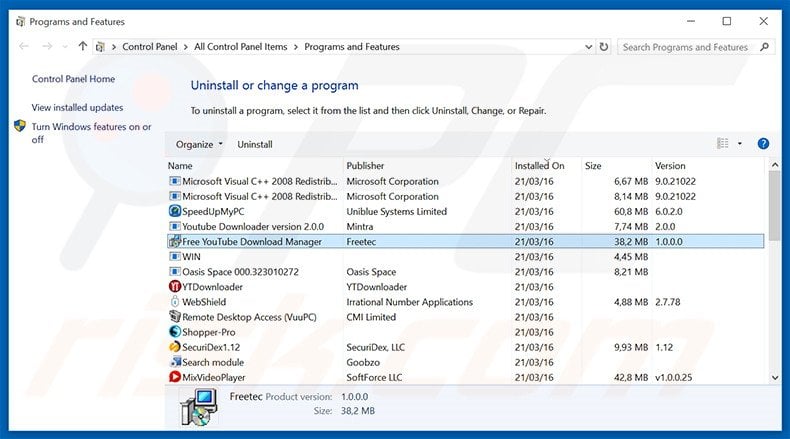Expand the chevron after Control Panel breadcrumb
Image resolution: width=790 pixels, height=439 pixels.
(x=185, y=47)
